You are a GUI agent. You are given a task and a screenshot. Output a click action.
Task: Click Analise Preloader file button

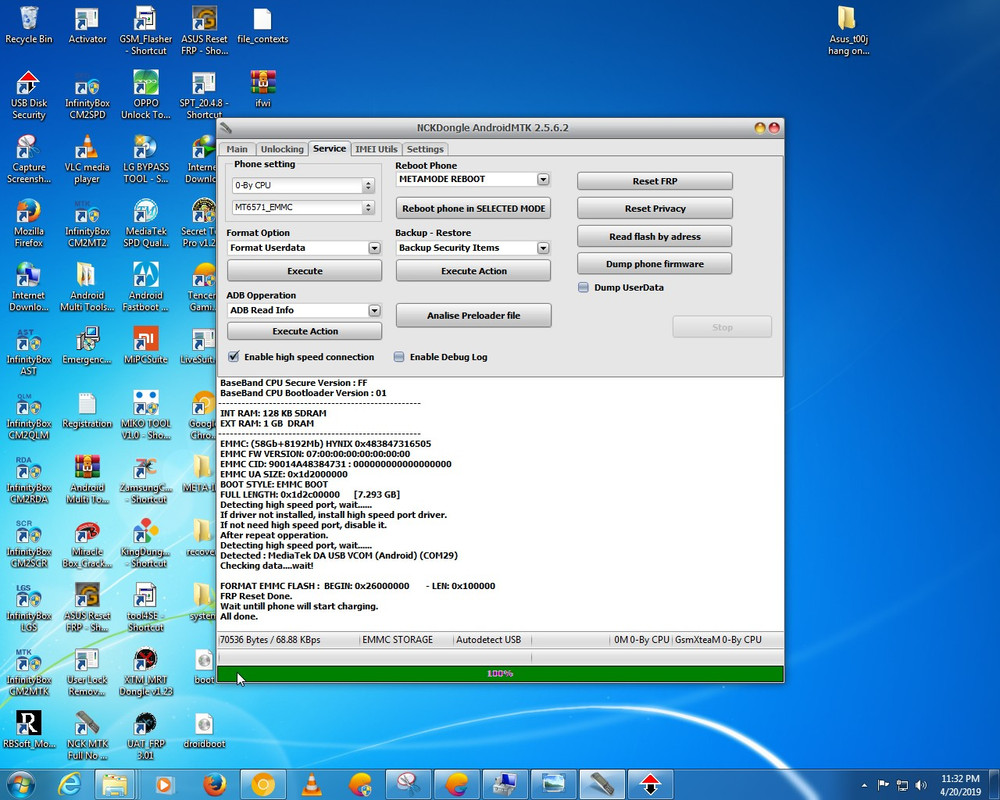[473, 315]
